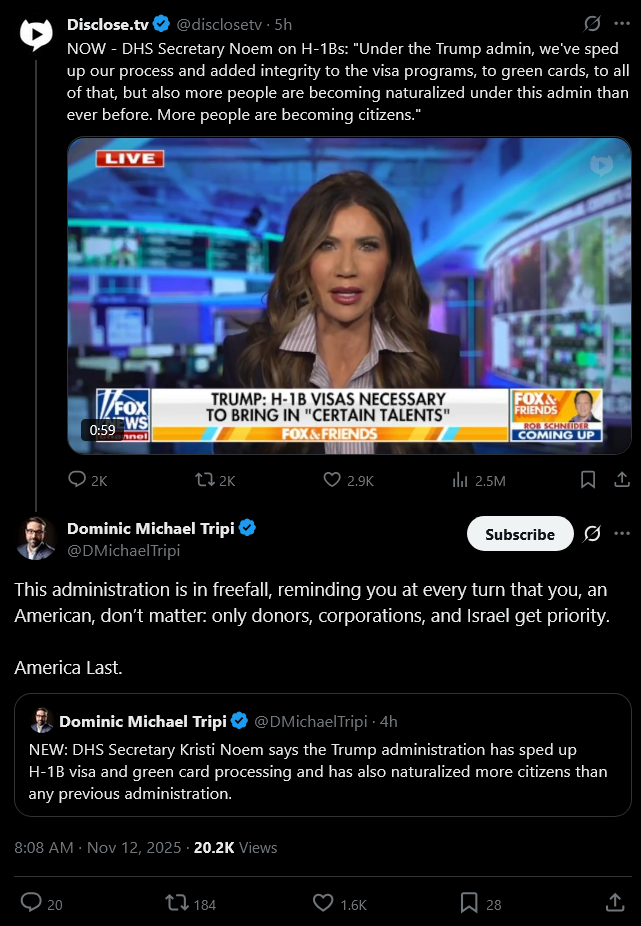Share the main post via the share icon
This screenshot has width=641, height=926.
click(x=615, y=902)
